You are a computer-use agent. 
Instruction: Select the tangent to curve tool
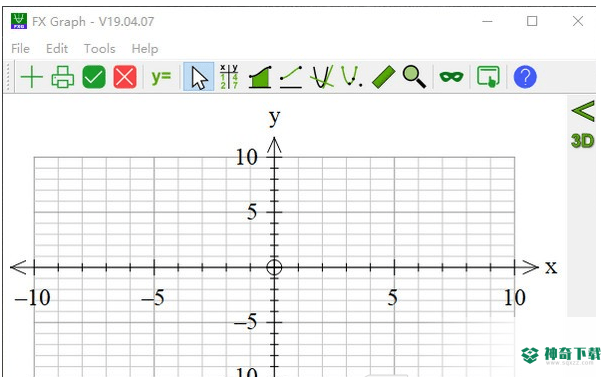pos(322,77)
